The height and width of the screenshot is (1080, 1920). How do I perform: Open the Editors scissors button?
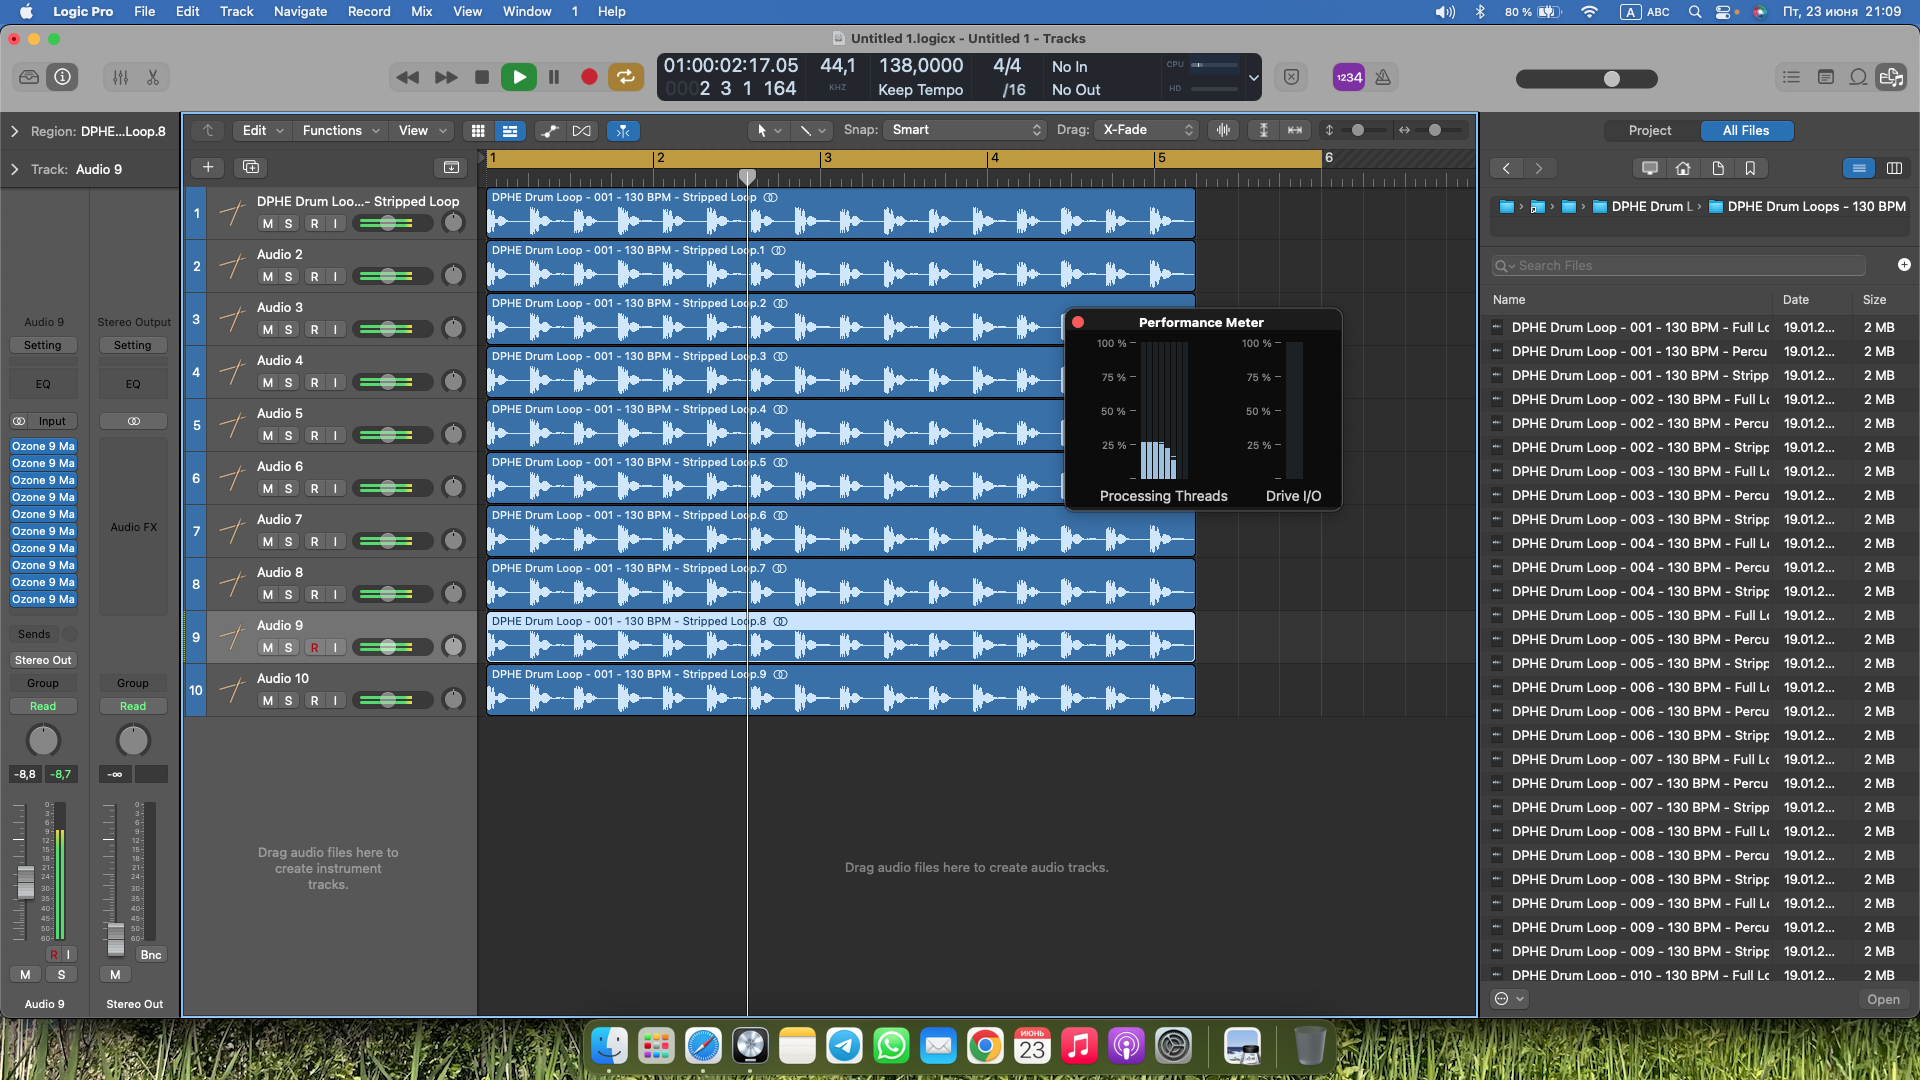[x=153, y=77]
